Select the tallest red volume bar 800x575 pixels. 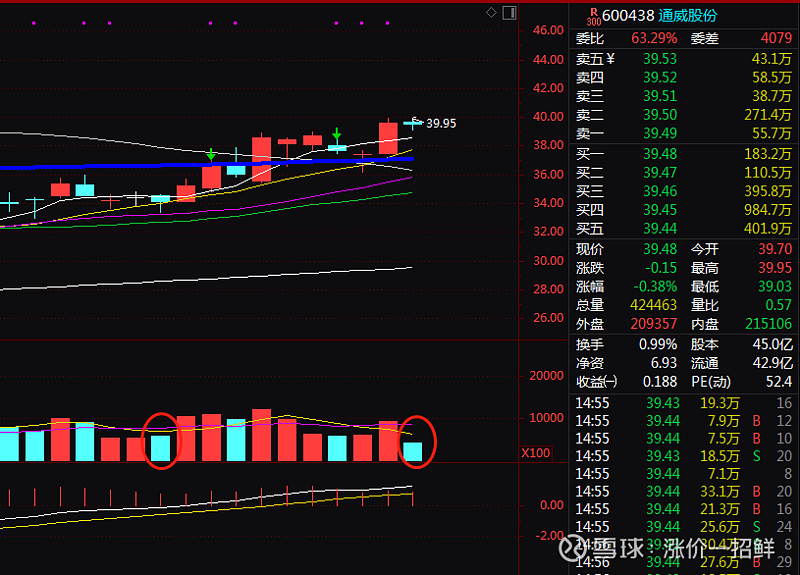point(262,435)
